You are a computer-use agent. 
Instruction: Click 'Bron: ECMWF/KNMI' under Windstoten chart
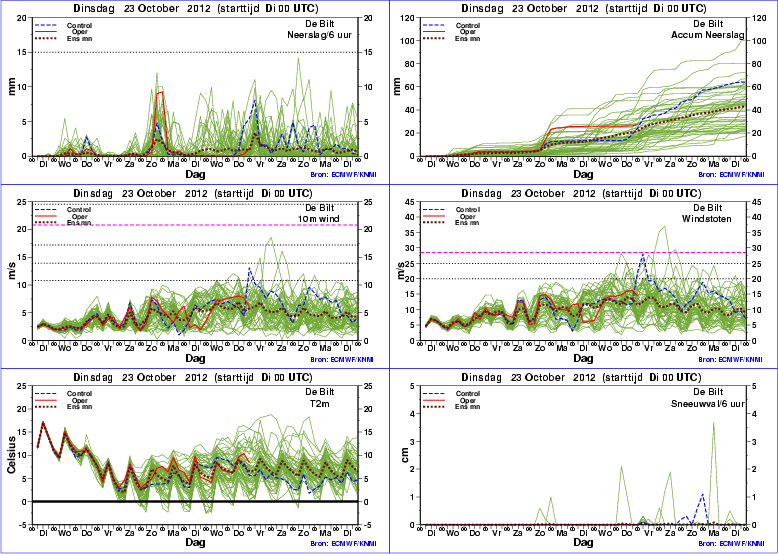click(x=731, y=360)
